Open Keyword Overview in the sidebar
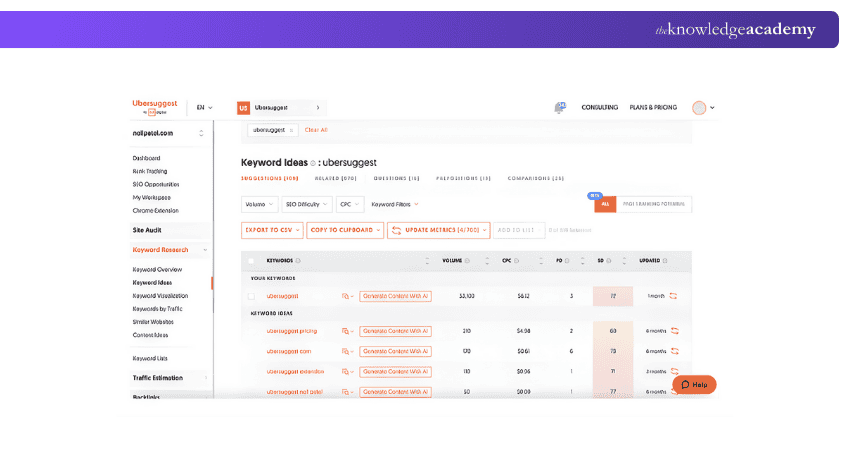This screenshot has width=850, height=450. pyautogui.click(x=157, y=269)
